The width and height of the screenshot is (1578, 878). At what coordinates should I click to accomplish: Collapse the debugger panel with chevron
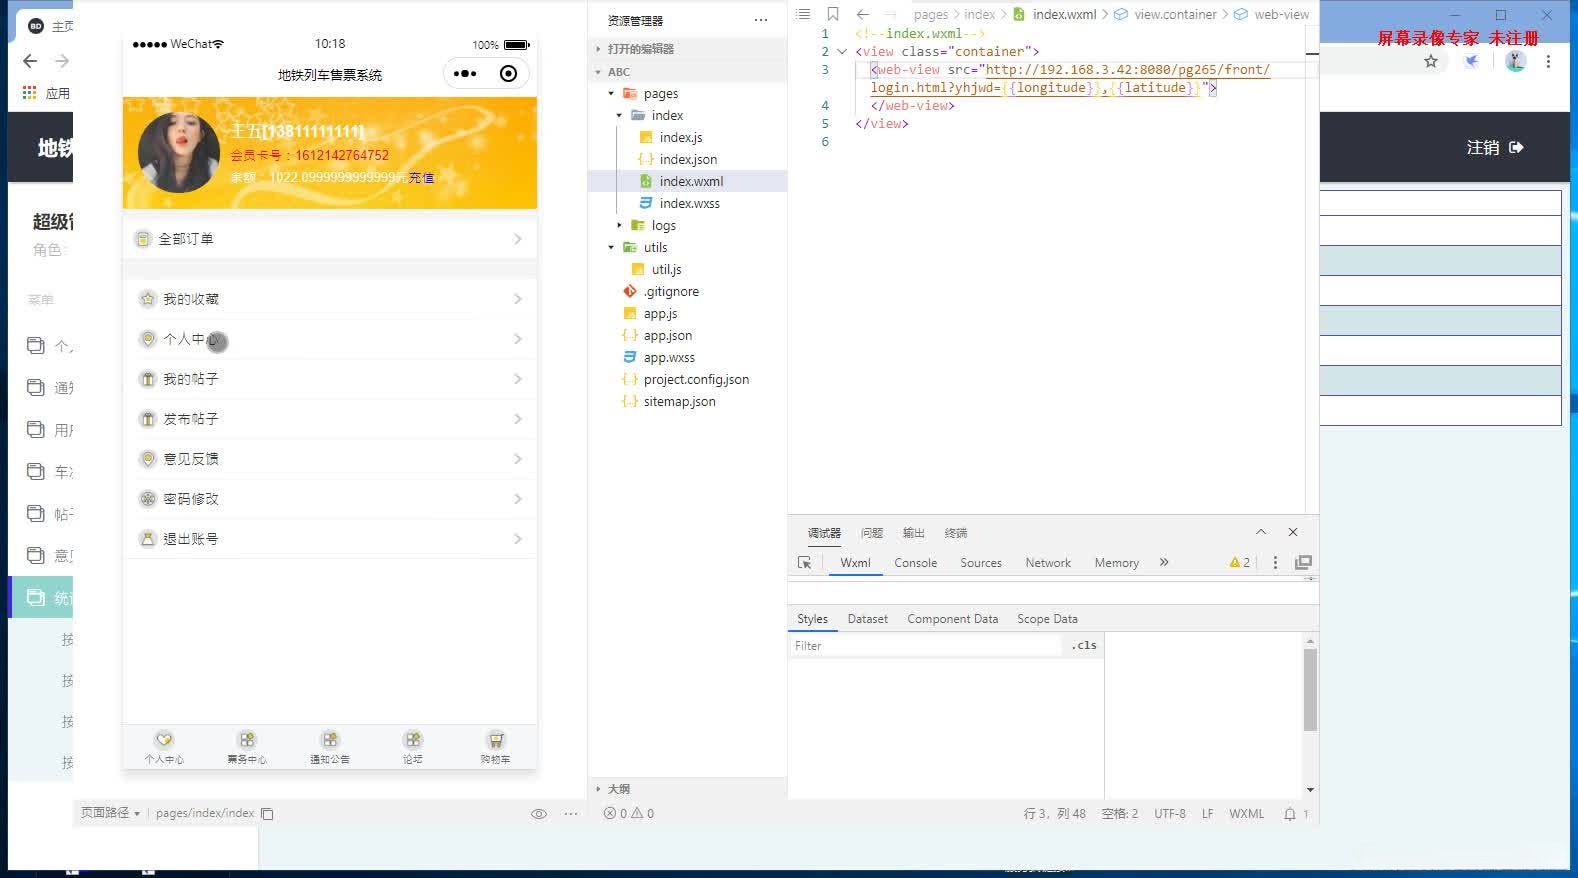(x=1261, y=532)
